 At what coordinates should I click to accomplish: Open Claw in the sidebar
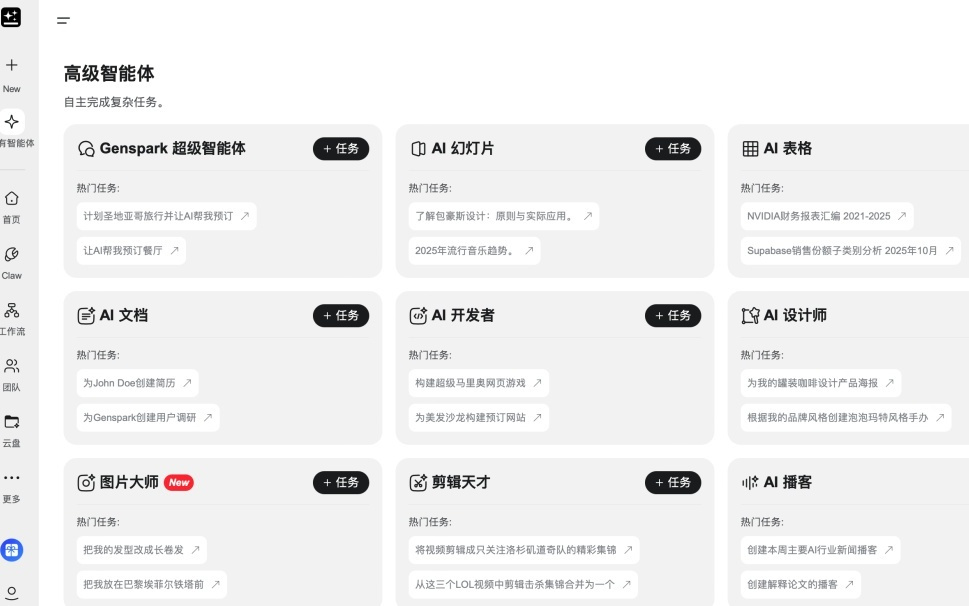point(12,255)
